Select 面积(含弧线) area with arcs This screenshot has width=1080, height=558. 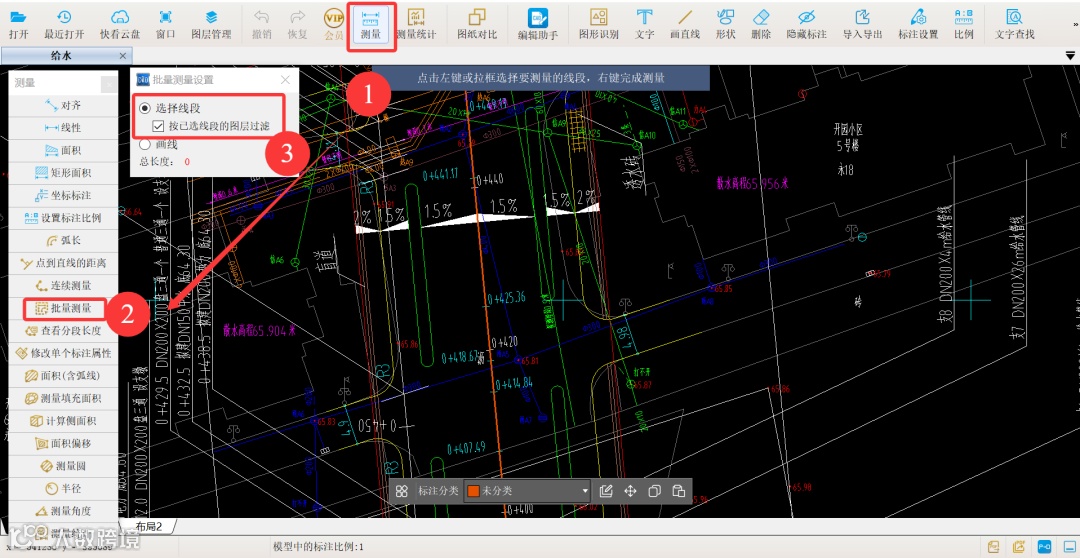pos(63,376)
